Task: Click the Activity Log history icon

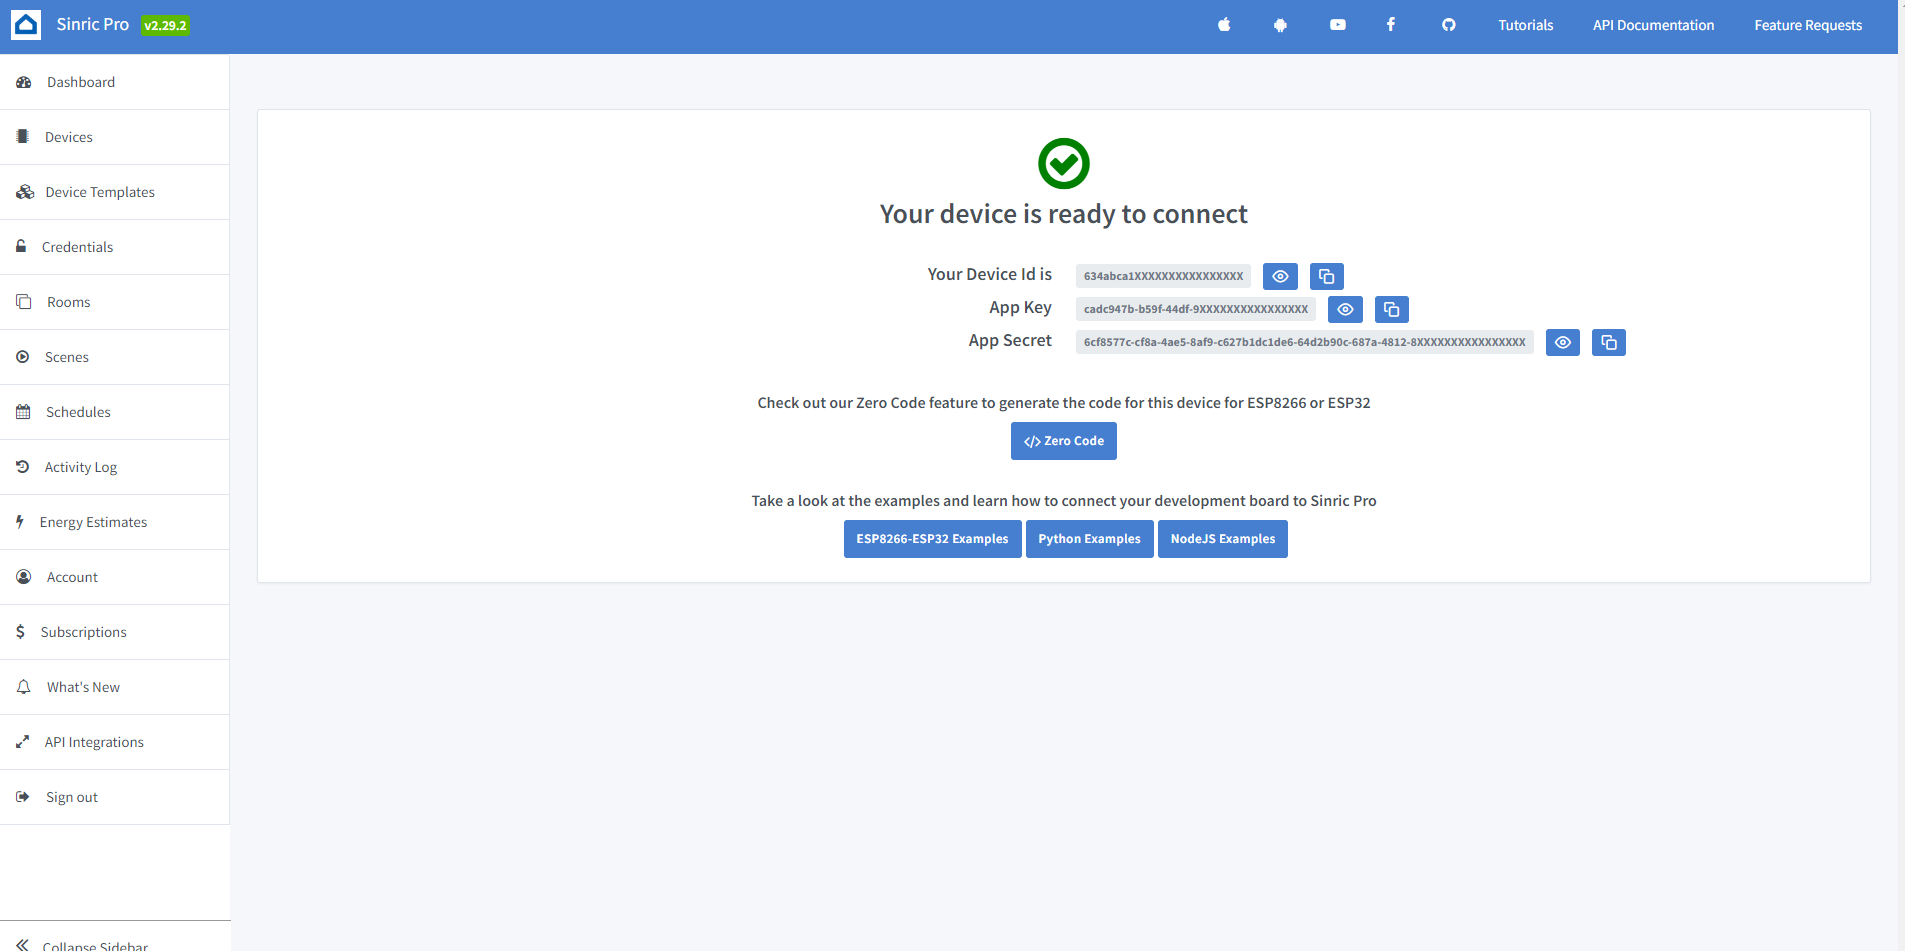Action: coord(23,466)
